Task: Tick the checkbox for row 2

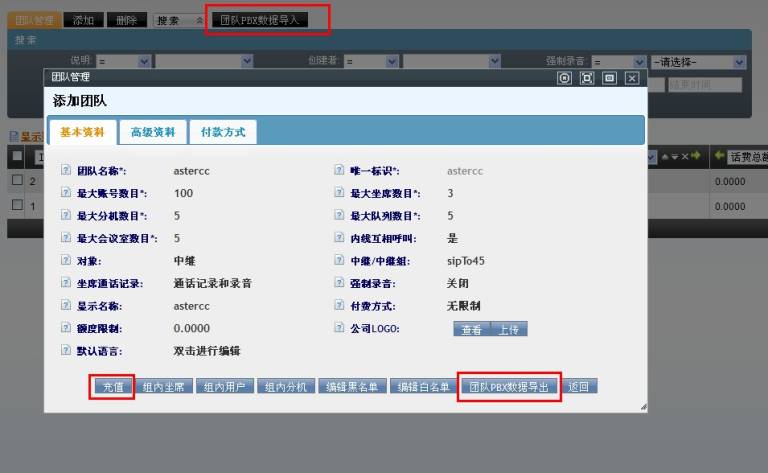Action: pyautogui.click(x=16, y=181)
